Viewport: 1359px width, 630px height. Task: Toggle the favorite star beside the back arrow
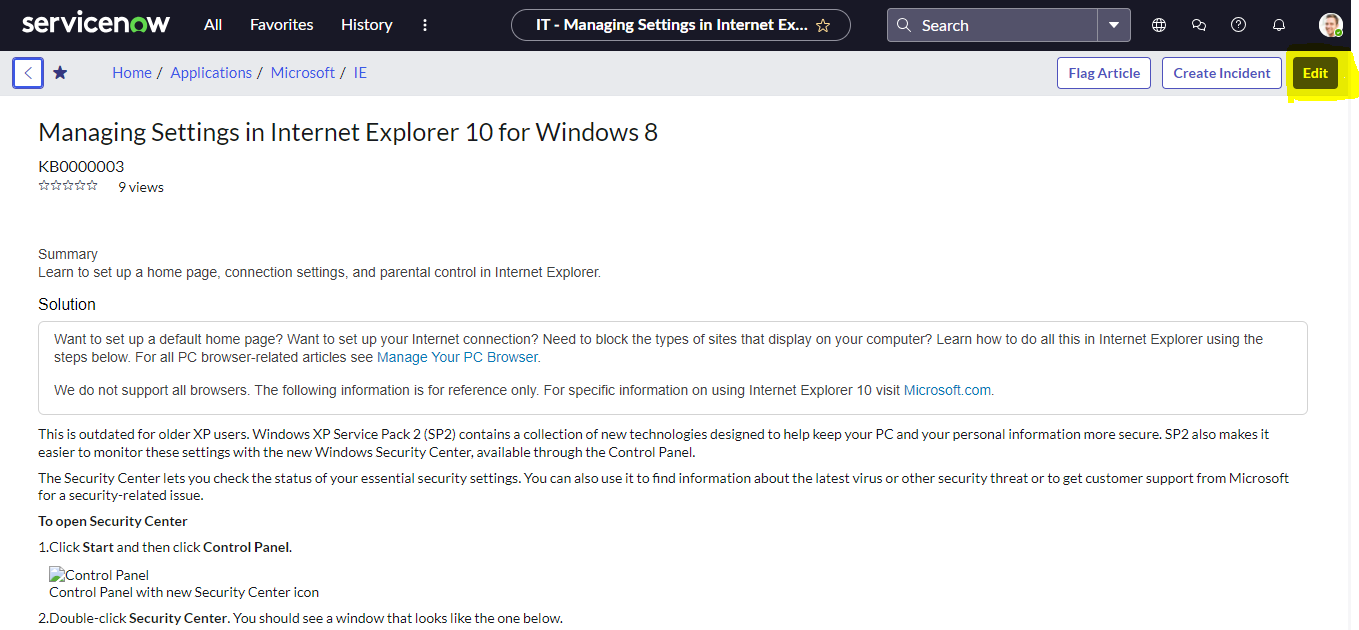[60, 72]
